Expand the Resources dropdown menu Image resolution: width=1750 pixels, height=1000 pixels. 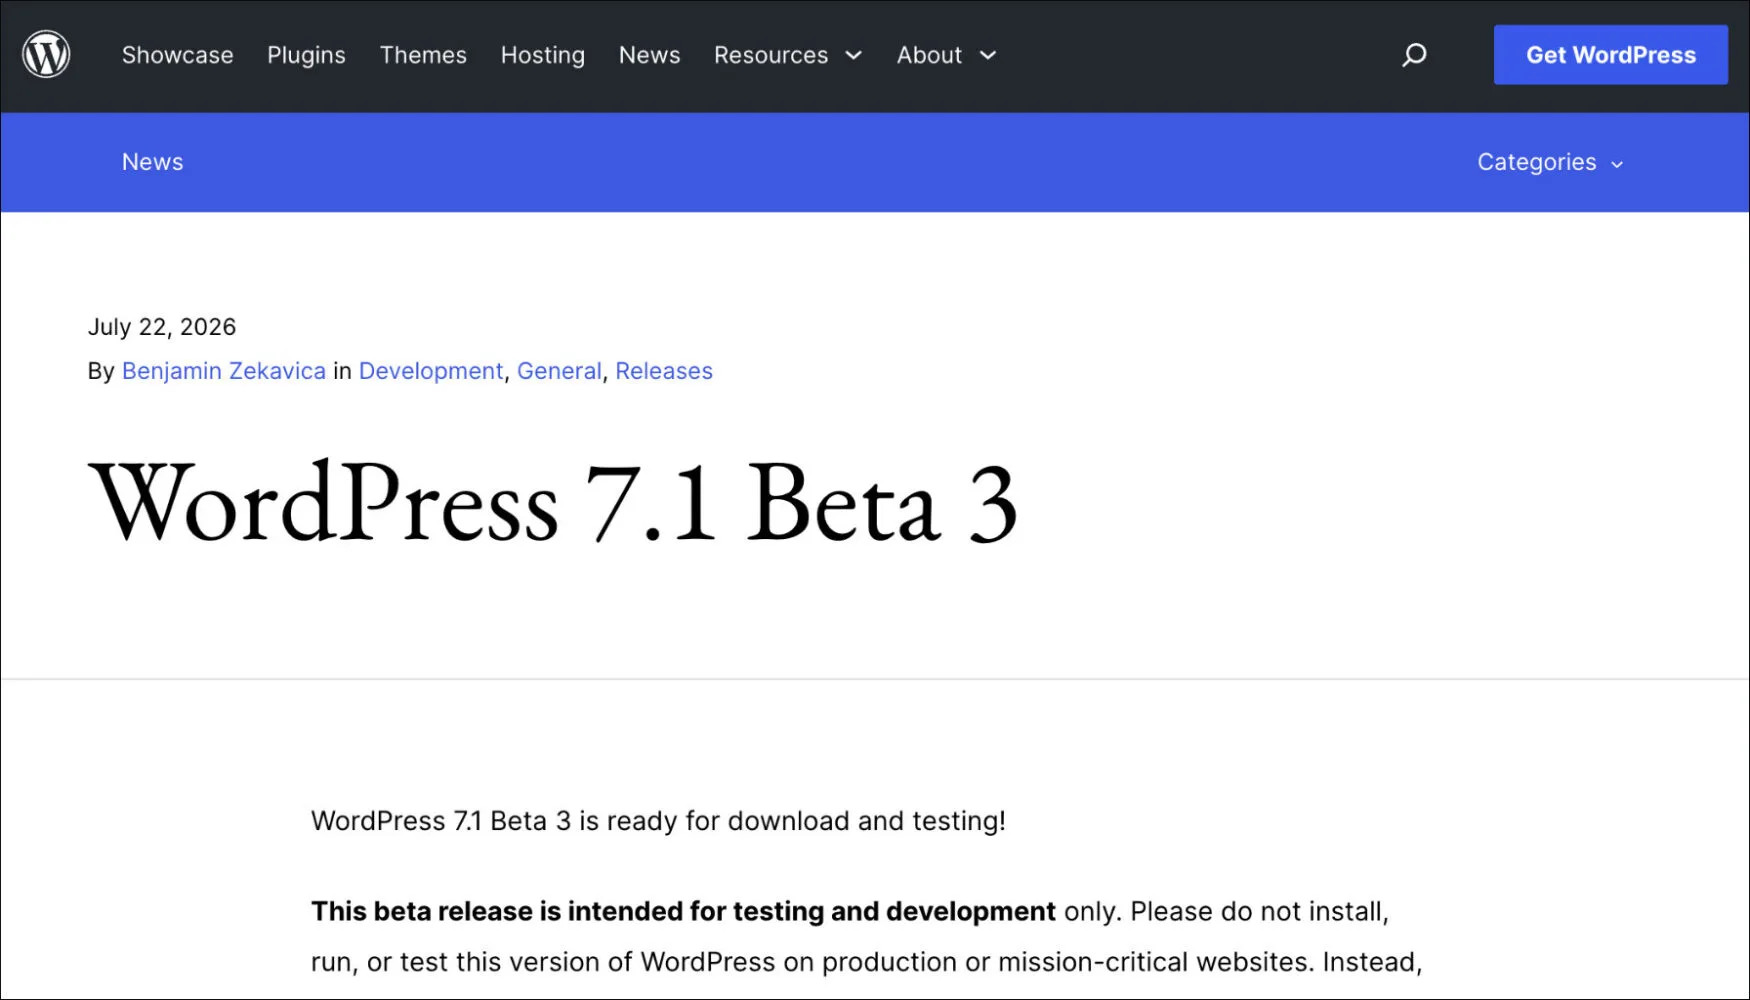(x=788, y=55)
